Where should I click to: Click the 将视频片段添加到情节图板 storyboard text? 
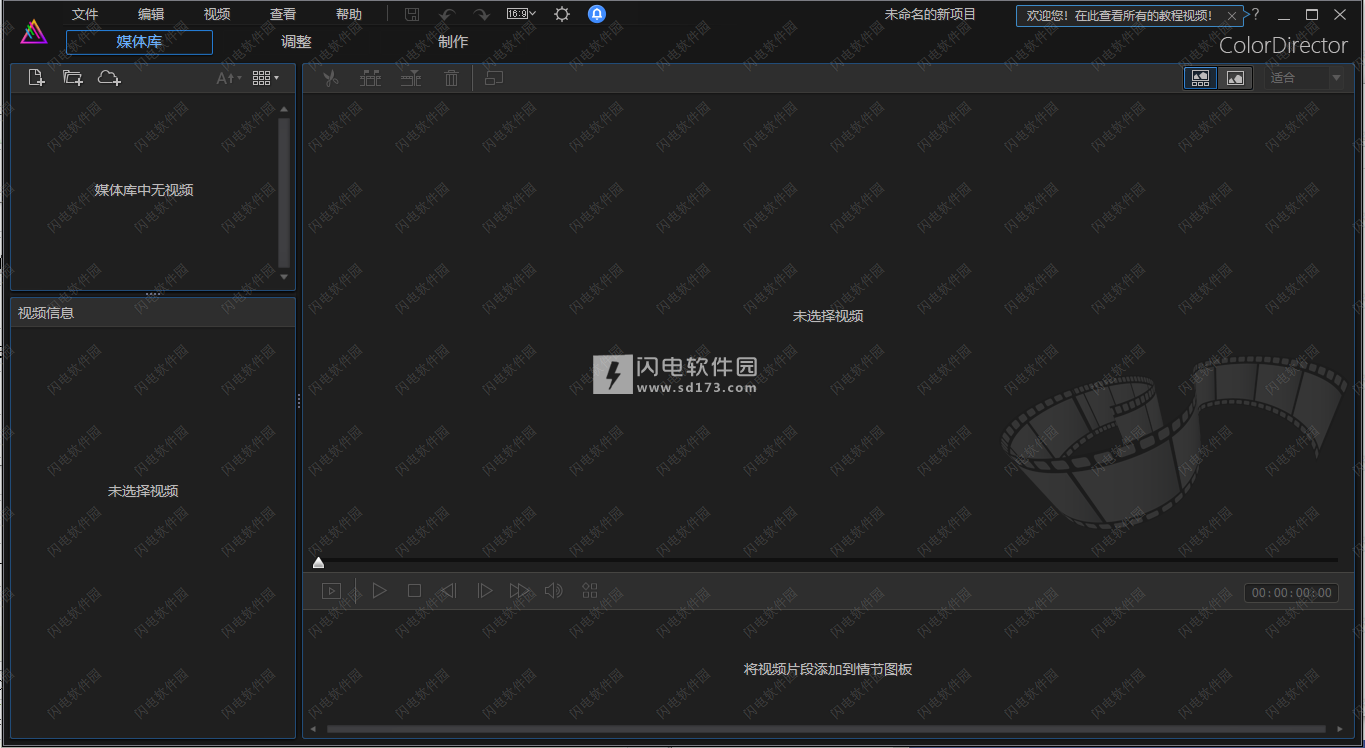828,669
